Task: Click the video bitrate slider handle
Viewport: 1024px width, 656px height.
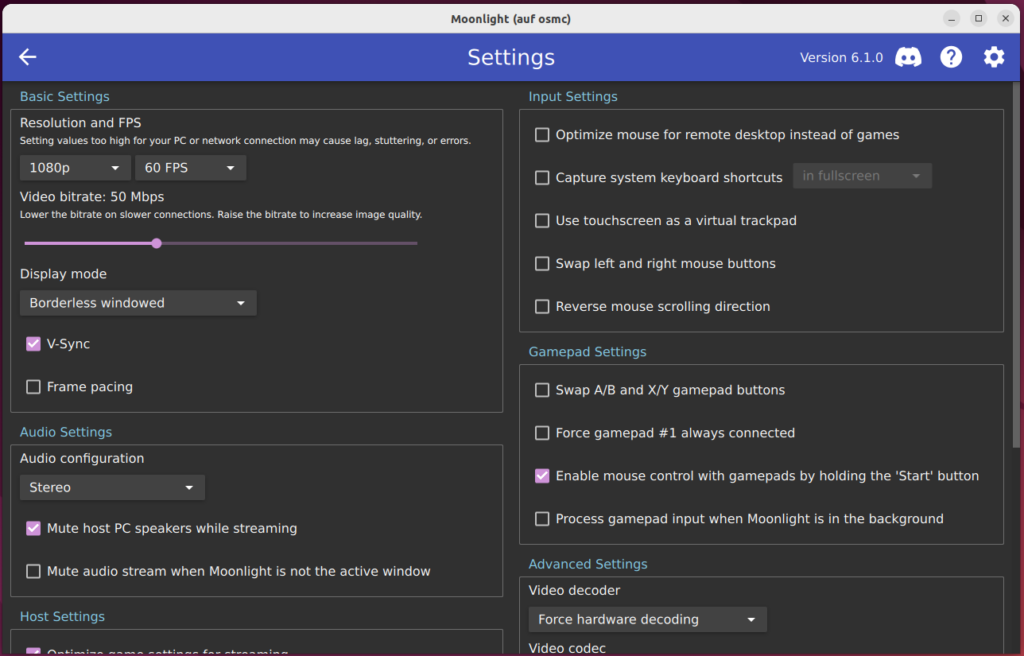Action: pyautogui.click(x=157, y=243)
